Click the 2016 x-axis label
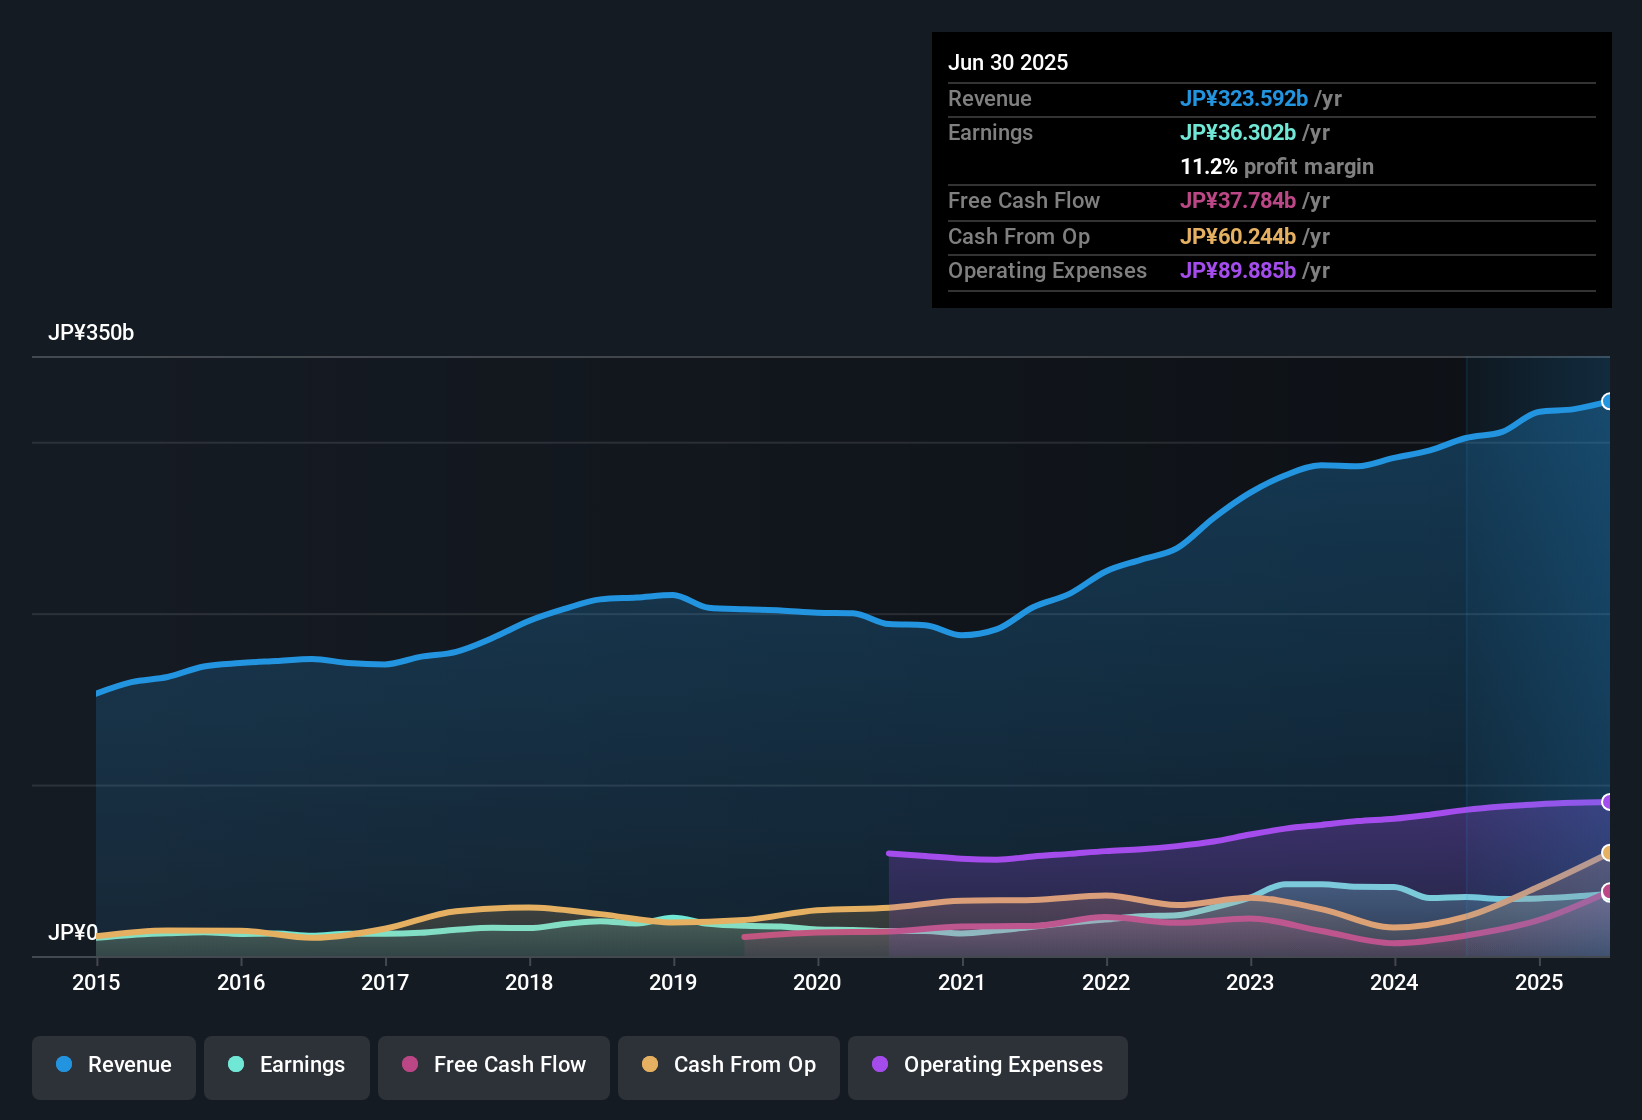Screen dimensions: 1642x1120 coord(241,983)
